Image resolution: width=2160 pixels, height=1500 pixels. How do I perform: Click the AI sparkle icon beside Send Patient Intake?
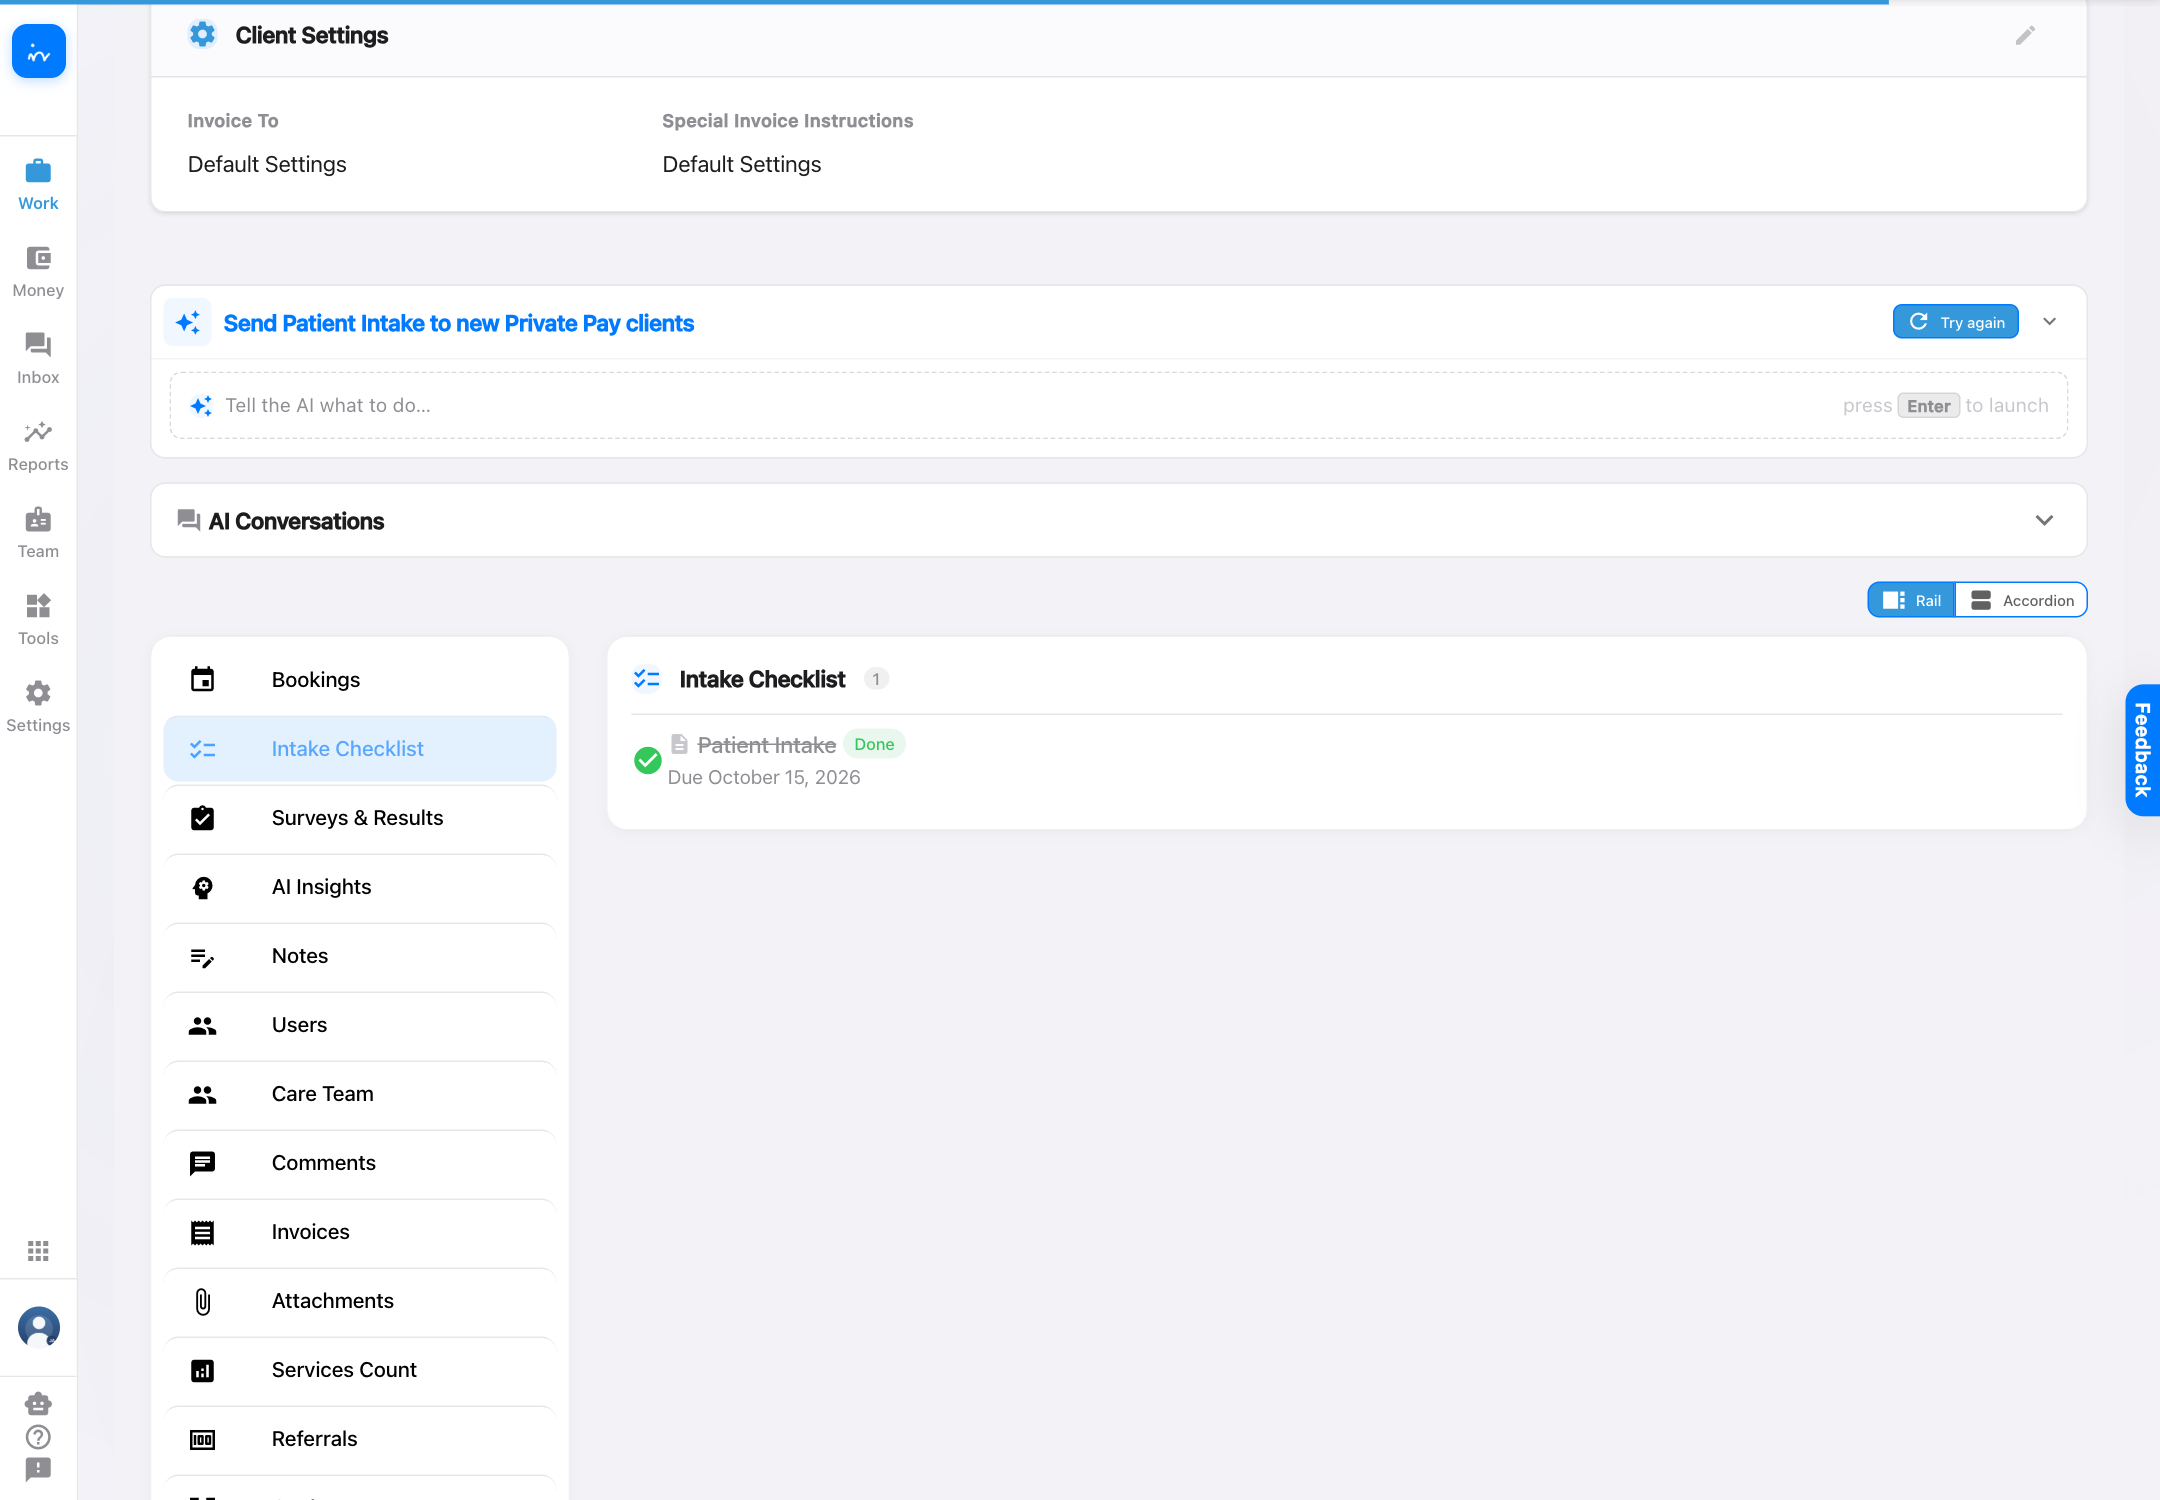tap(188, 323)
